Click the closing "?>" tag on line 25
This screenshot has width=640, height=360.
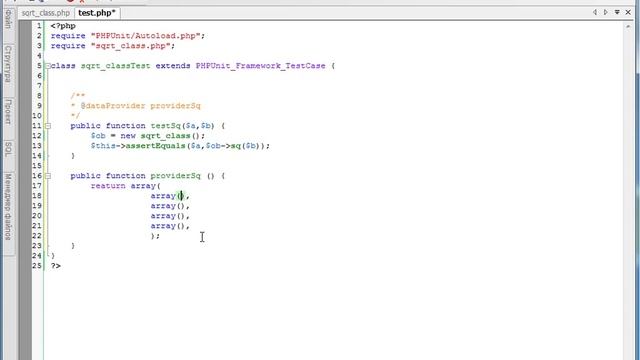pos(56,266)
